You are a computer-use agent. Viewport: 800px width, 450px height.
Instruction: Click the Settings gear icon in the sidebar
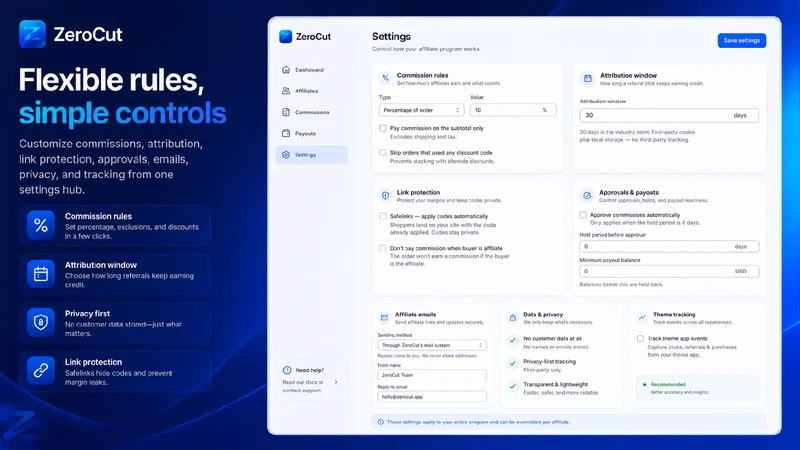point(286,155)
